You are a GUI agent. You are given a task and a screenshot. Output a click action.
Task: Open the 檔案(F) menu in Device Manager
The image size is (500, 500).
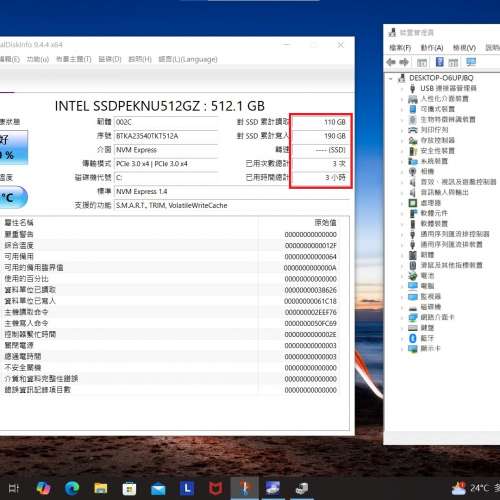[400, 48]
